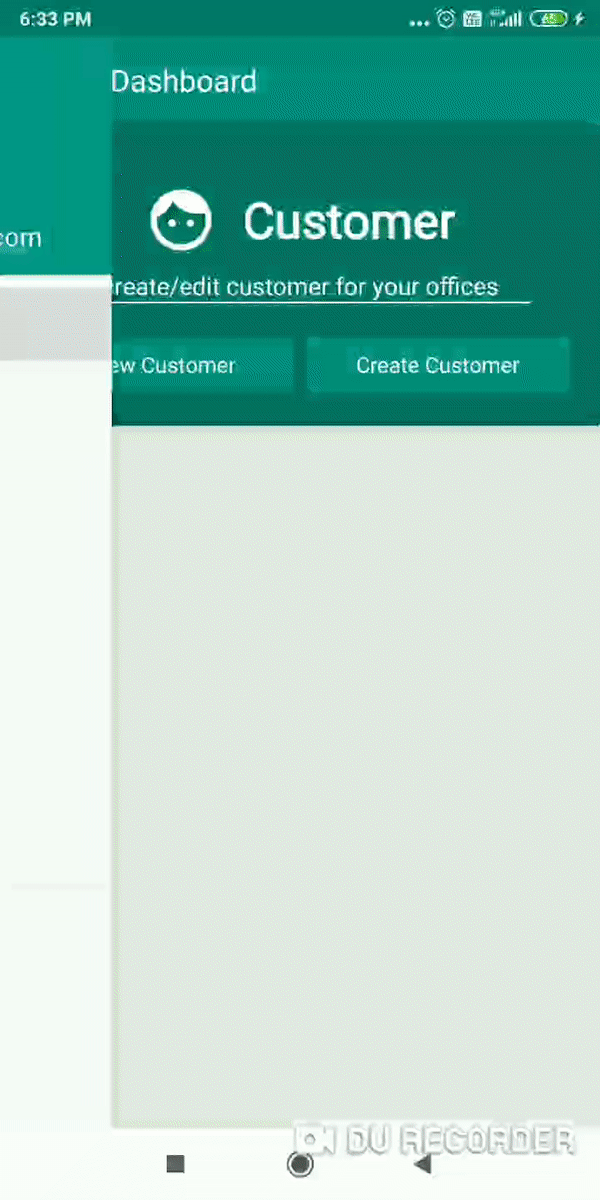Select the Customer card heading
This screenshot has height=1200, width=600.
[x=350, y=222]
